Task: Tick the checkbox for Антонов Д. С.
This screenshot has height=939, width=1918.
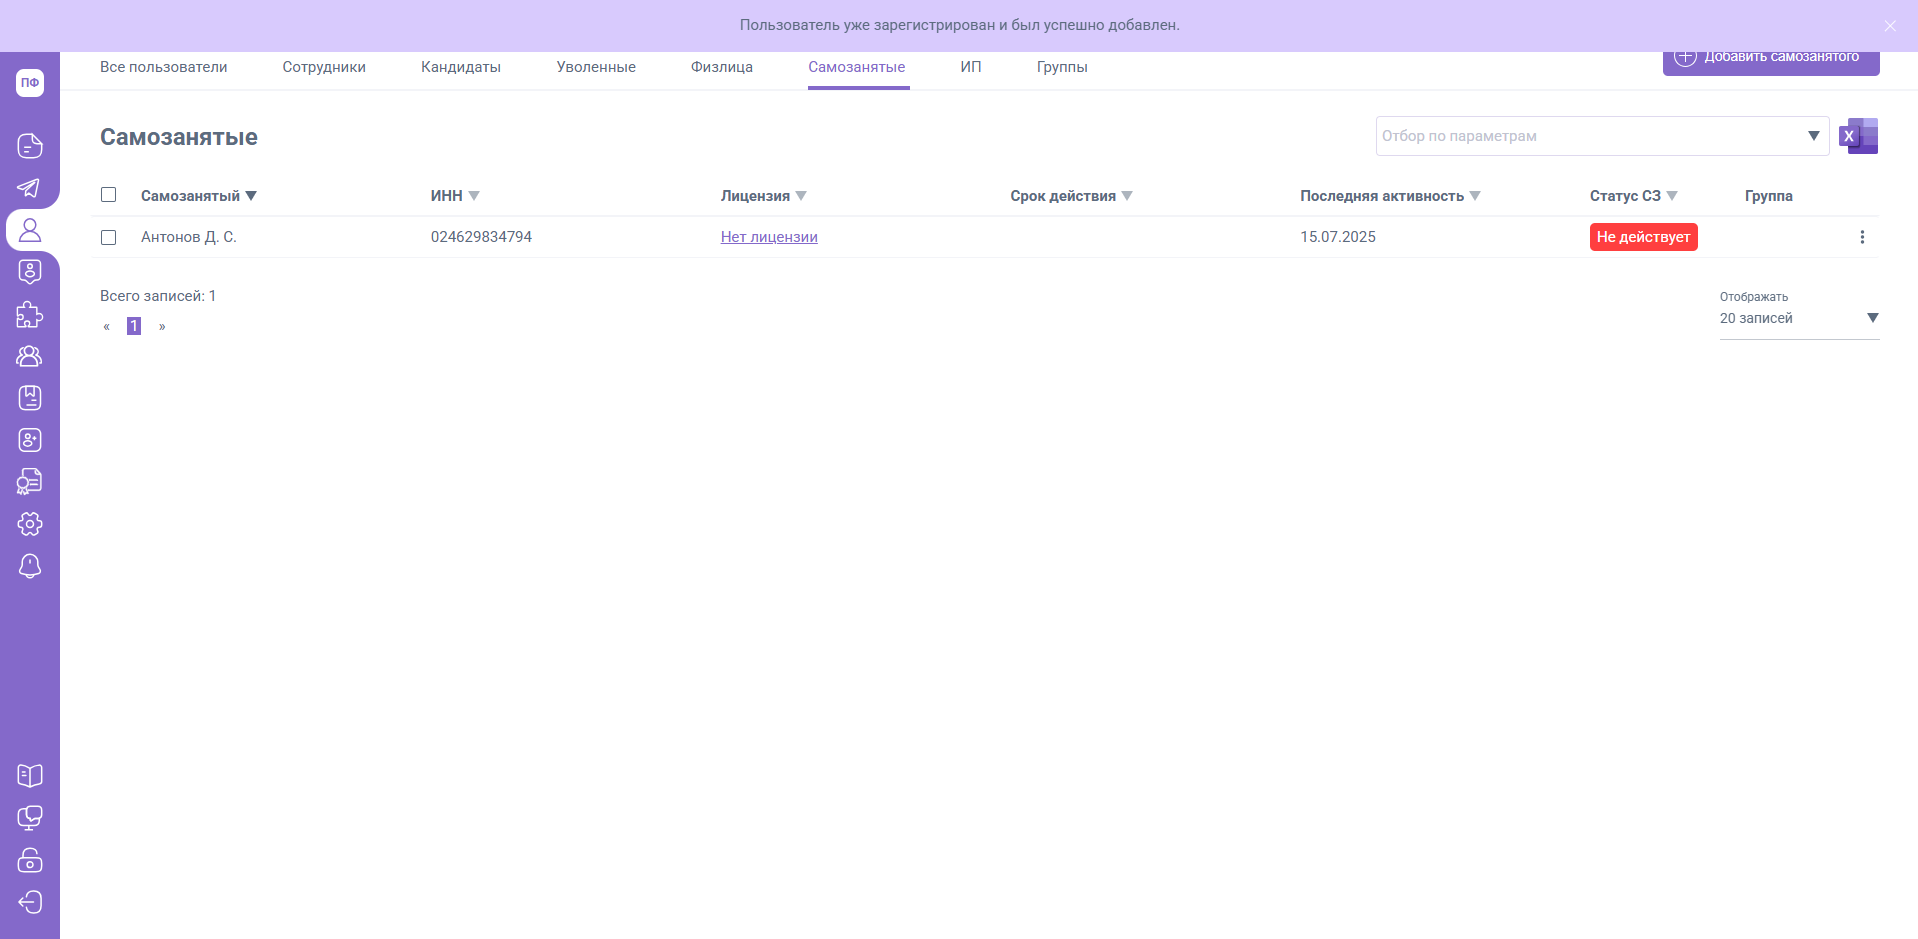Action: (109, 237)
